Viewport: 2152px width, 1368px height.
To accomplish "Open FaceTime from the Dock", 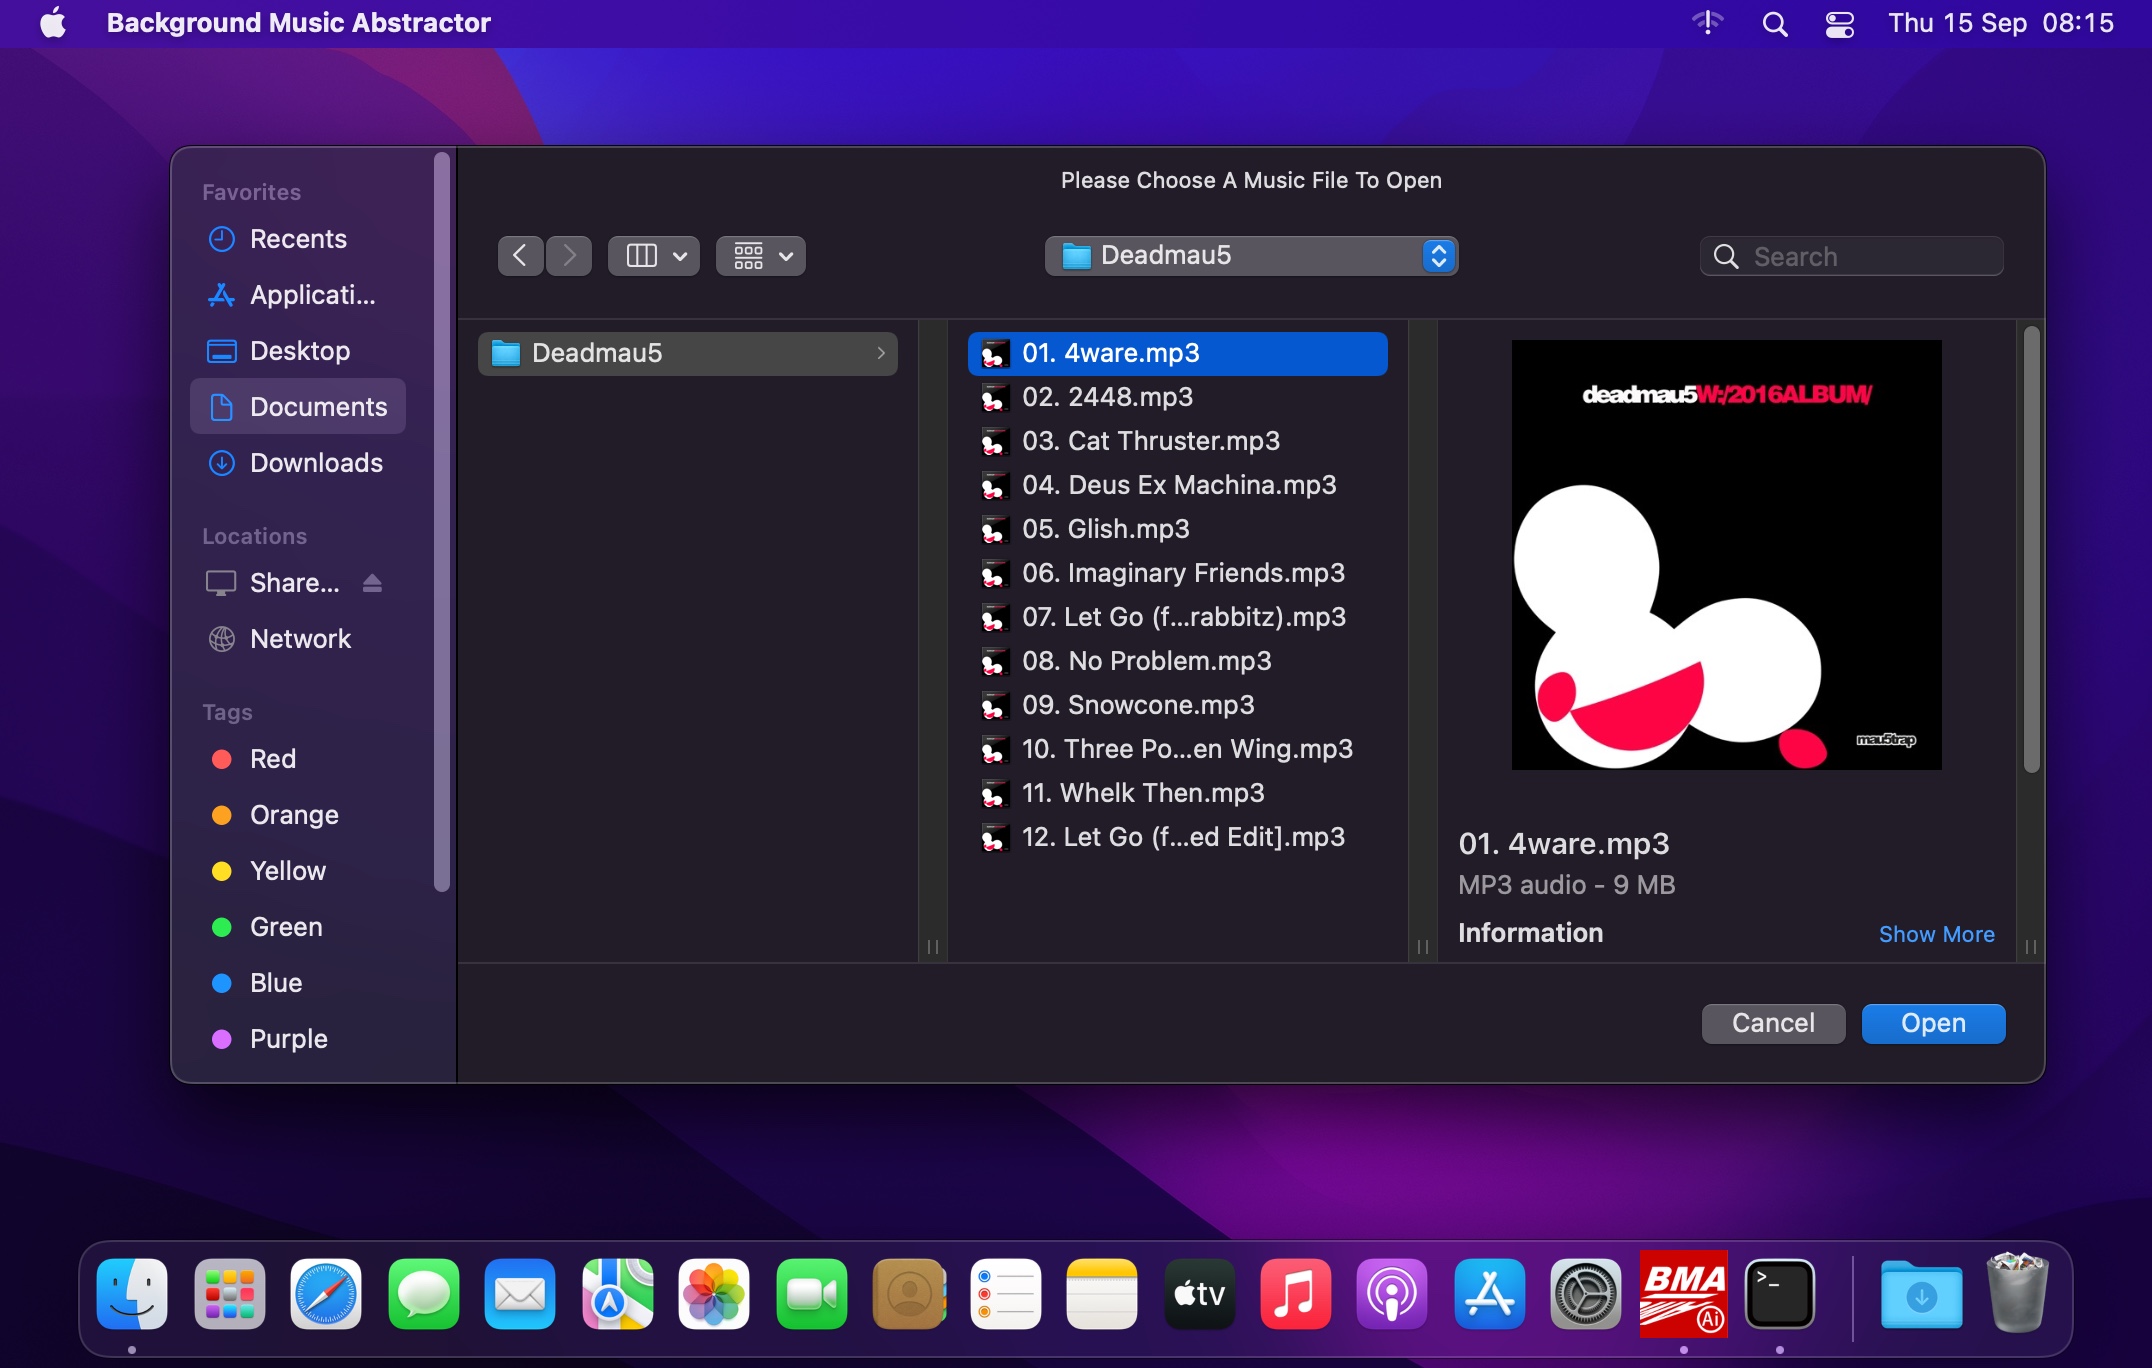I will pyautogui.click(x=812, y=1294).
